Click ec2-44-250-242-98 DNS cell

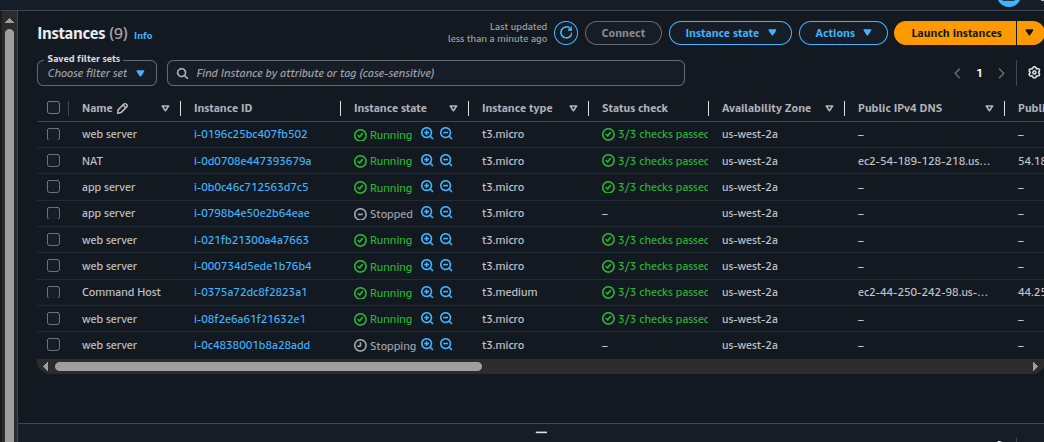point(923,292)
